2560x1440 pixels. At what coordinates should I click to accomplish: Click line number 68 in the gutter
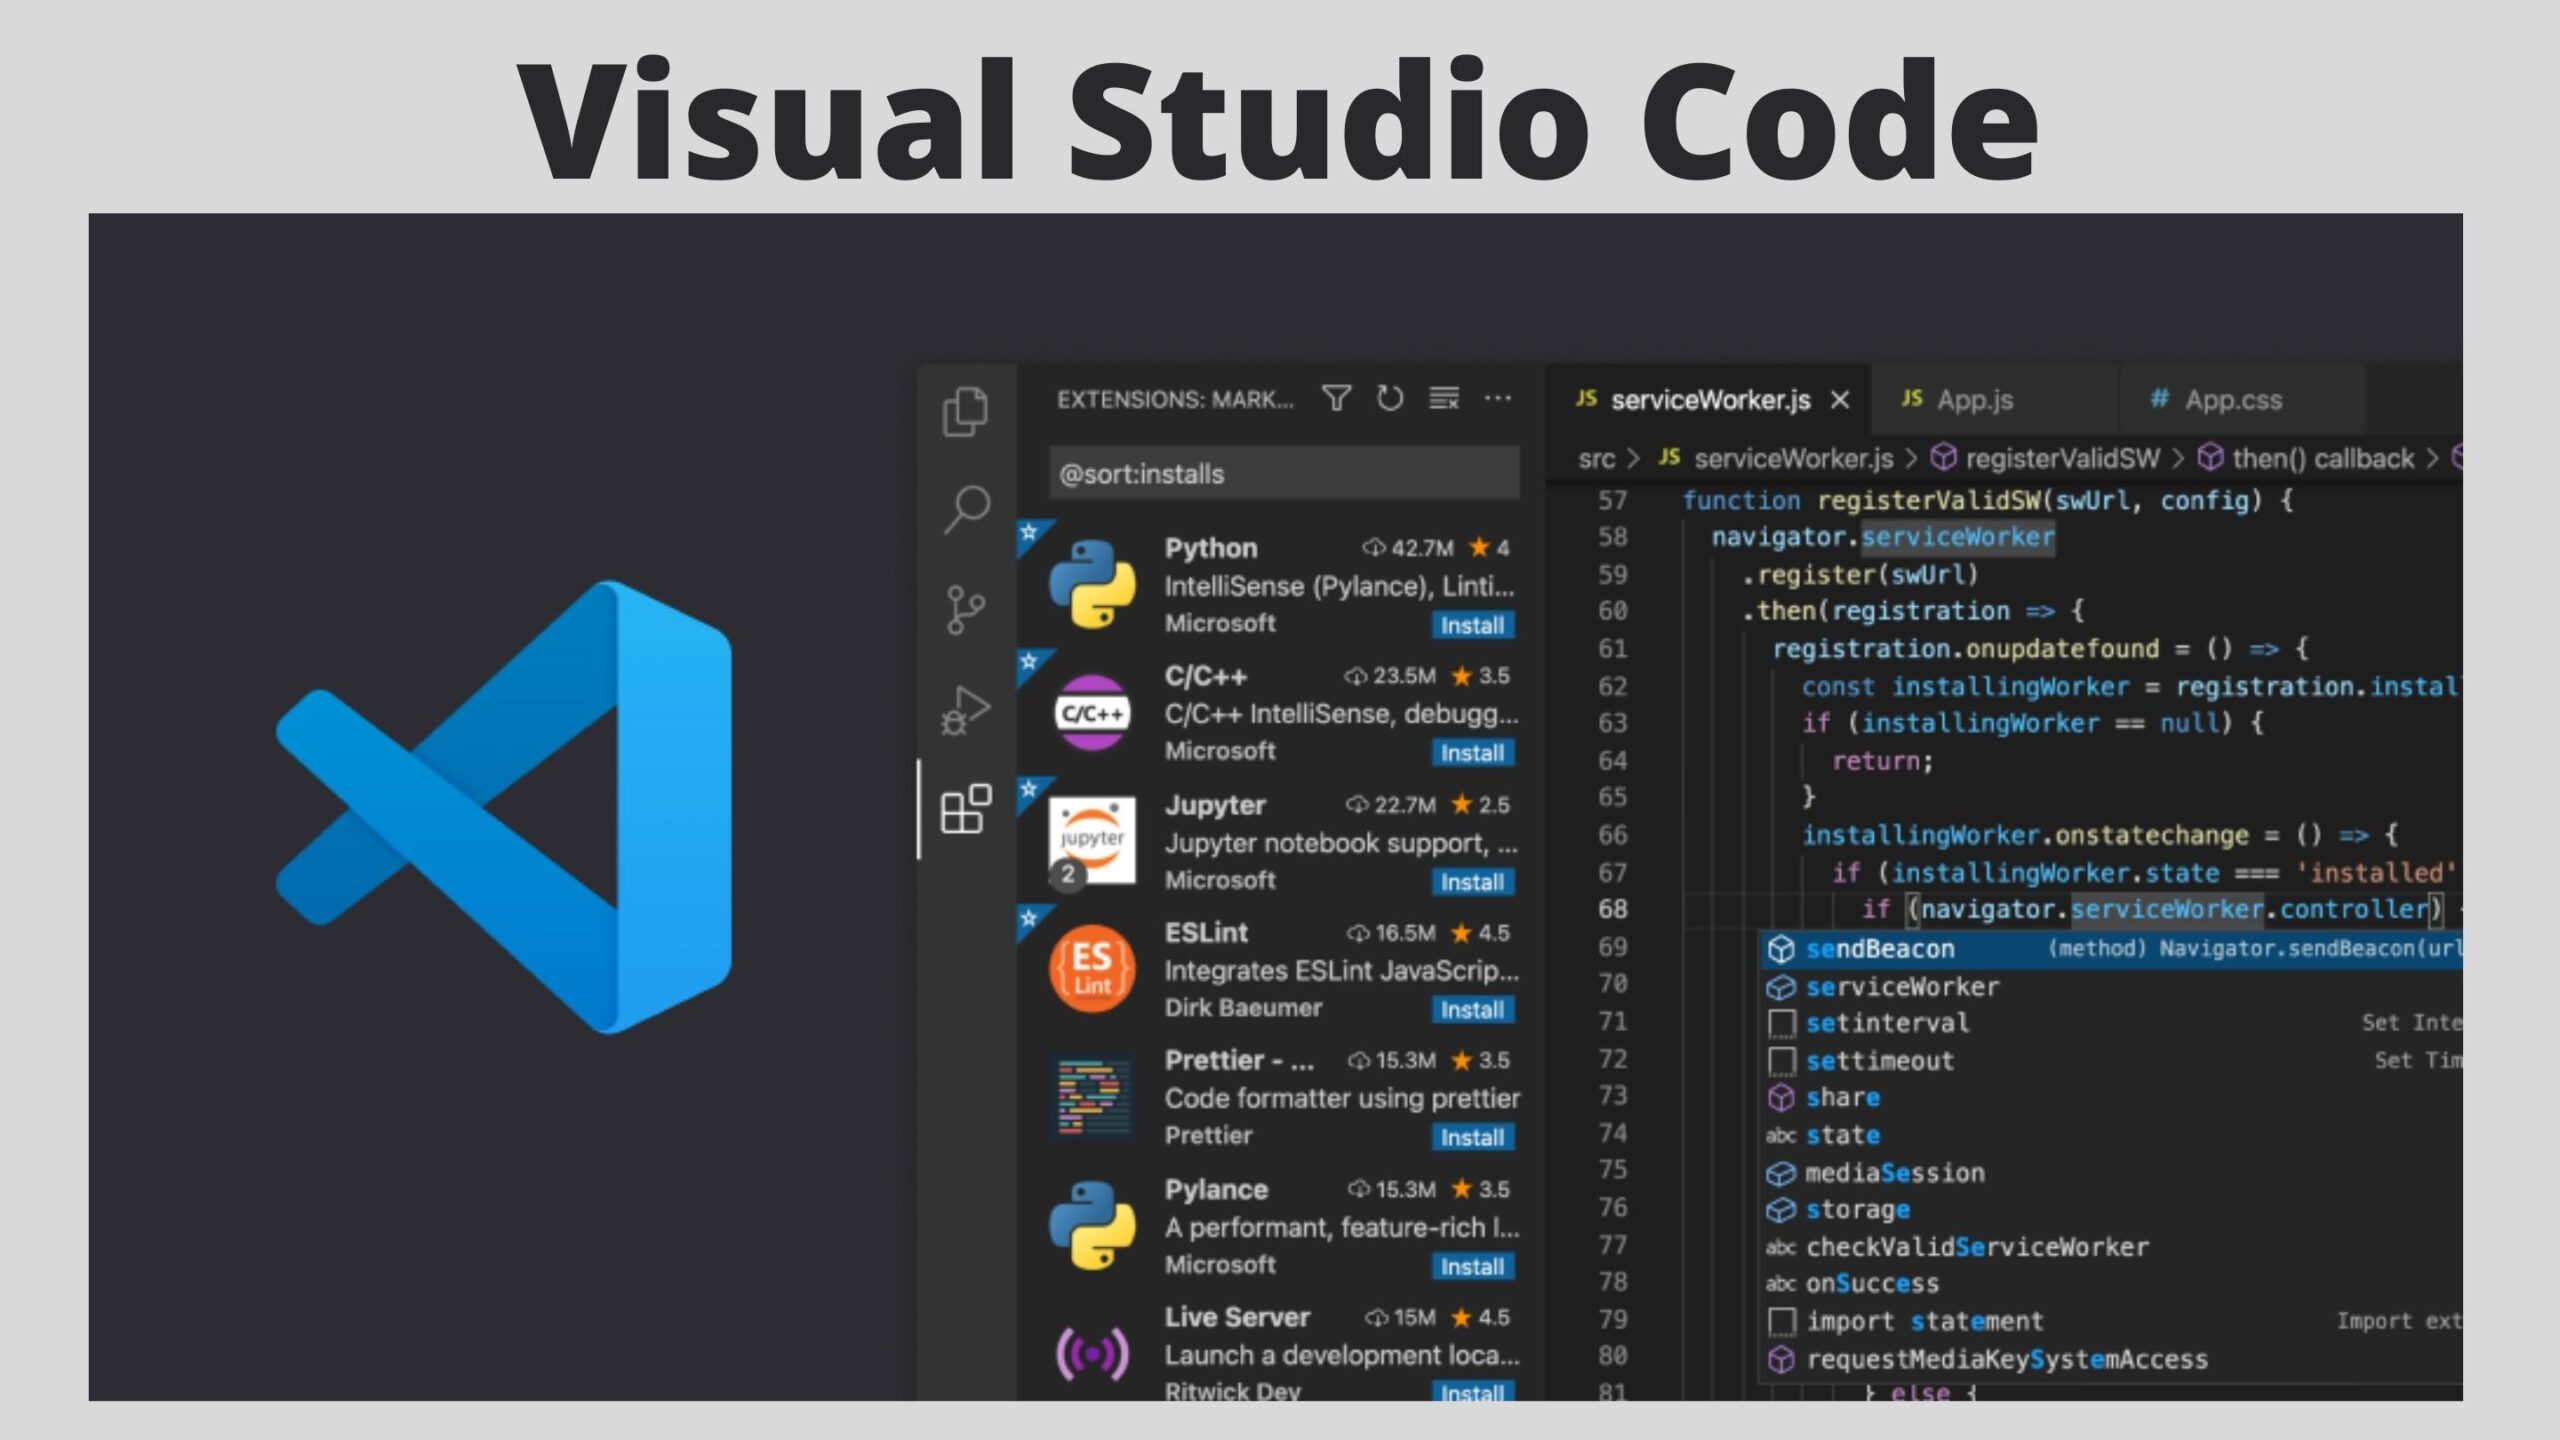(x=1613, y=909)
